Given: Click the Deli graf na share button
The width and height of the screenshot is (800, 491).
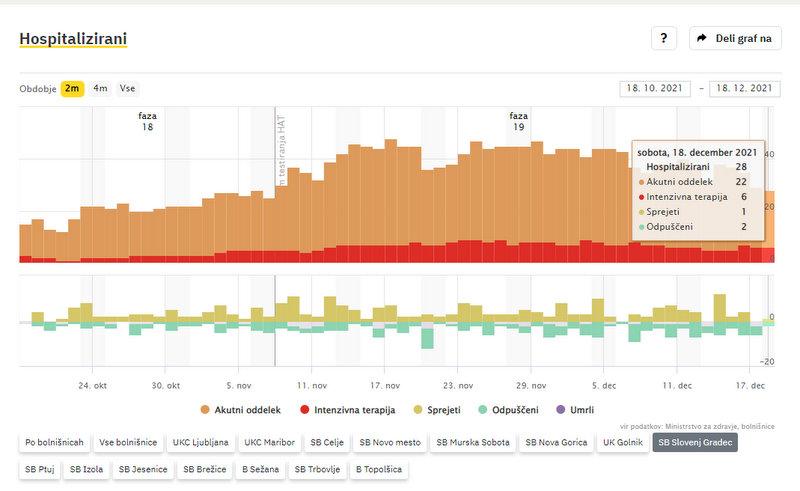Looking at the screenshot, I should (735, 38).
